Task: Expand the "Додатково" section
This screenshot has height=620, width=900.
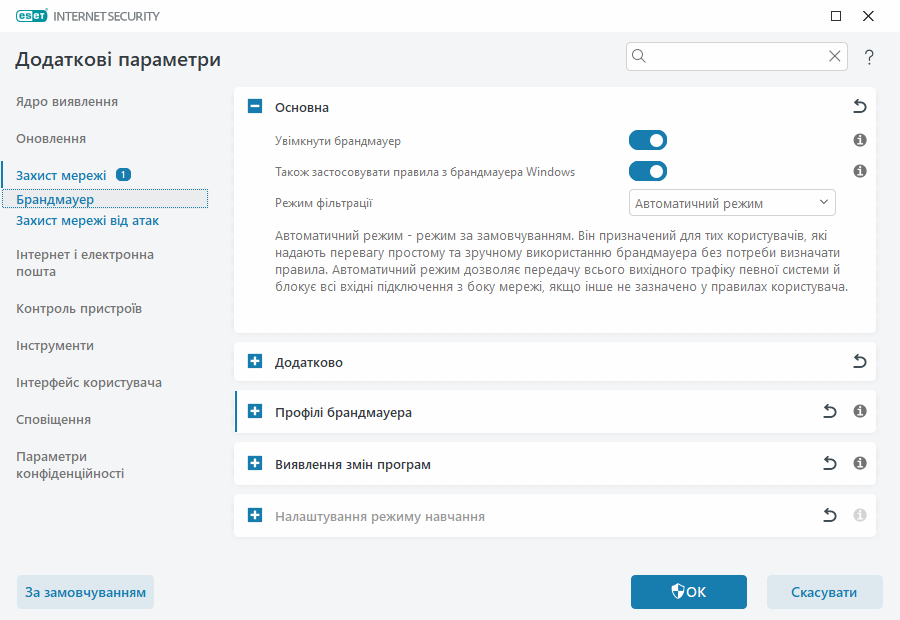Action: (254, 361)
